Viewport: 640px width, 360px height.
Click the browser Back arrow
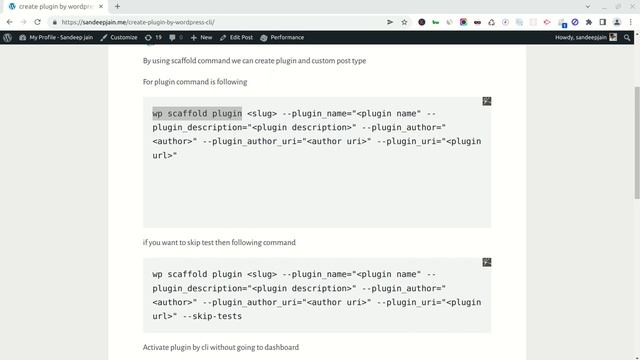pos(9,22)
